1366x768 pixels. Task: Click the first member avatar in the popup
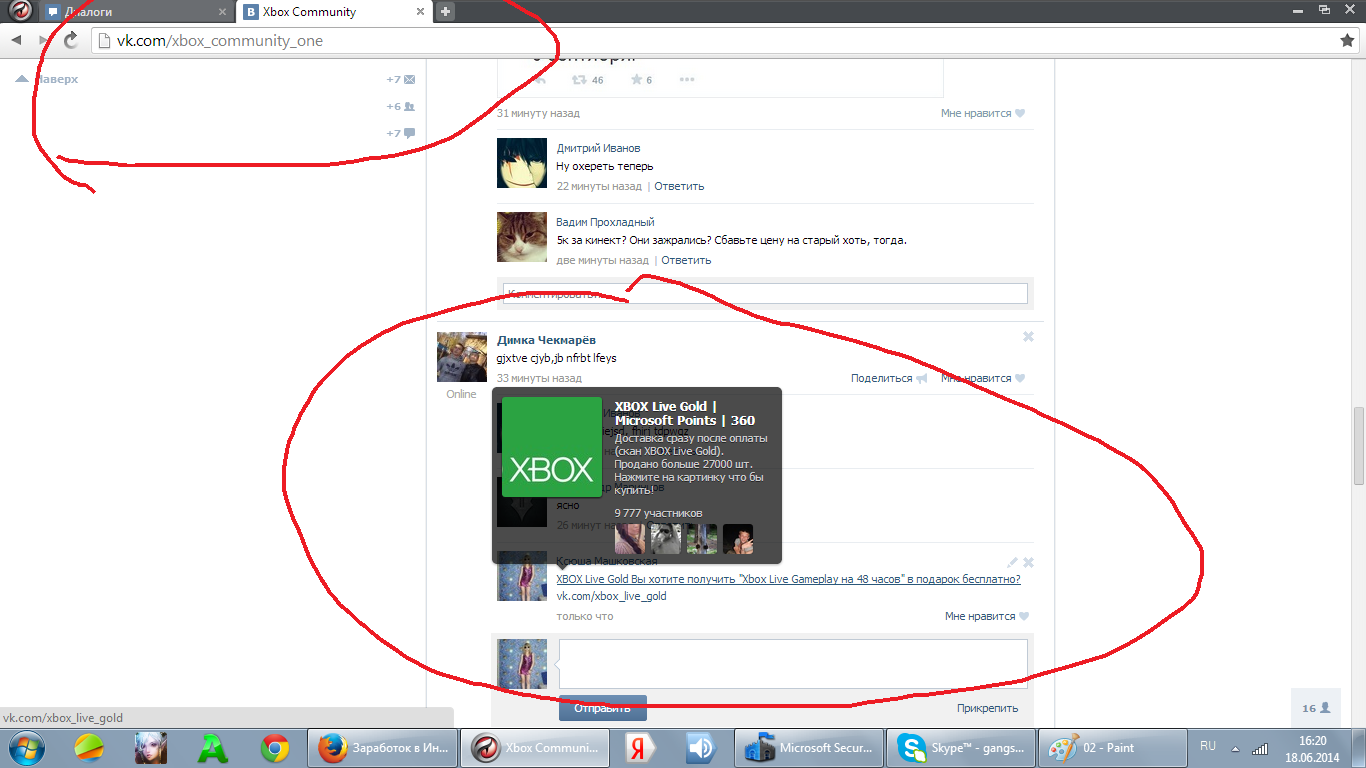coord(630,539)
